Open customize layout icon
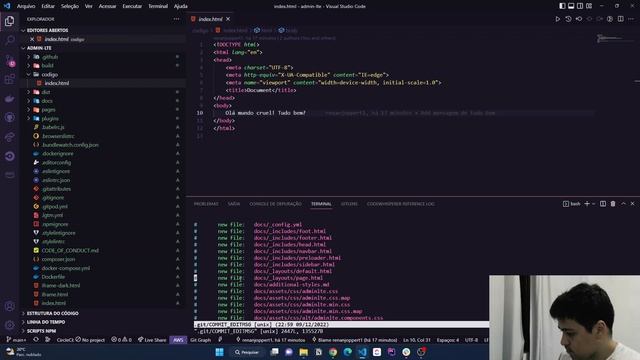The height and width of the screenshot is (360, 640). click(x=589, y=6)
